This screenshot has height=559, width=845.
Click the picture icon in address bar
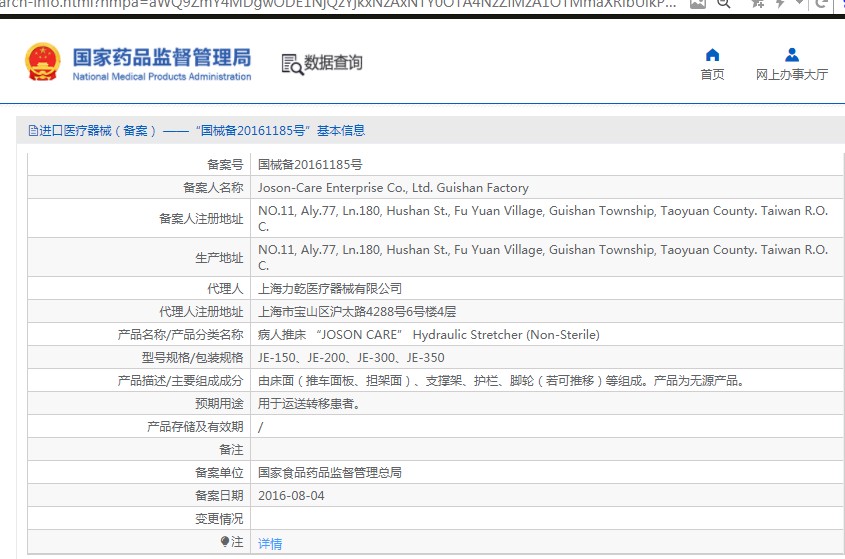pos(698,3)
